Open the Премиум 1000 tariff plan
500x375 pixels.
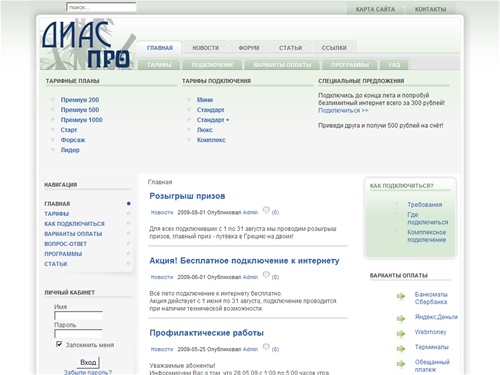(81, 120)
